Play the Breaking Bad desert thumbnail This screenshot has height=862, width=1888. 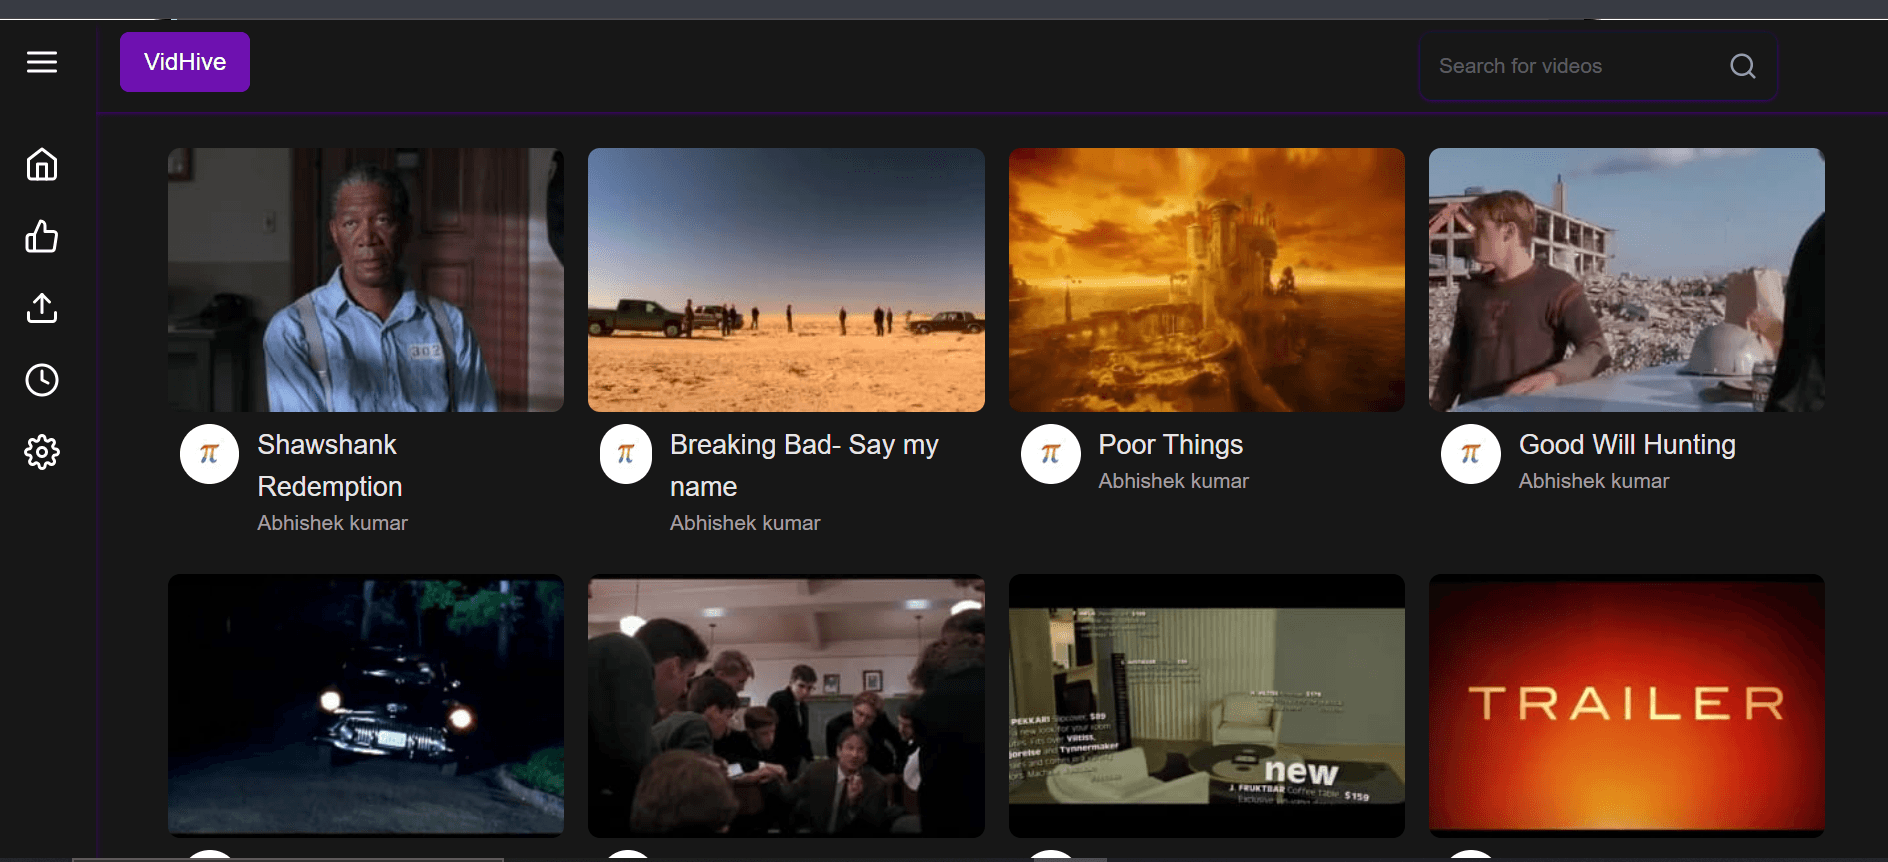(x=786, y=280)
